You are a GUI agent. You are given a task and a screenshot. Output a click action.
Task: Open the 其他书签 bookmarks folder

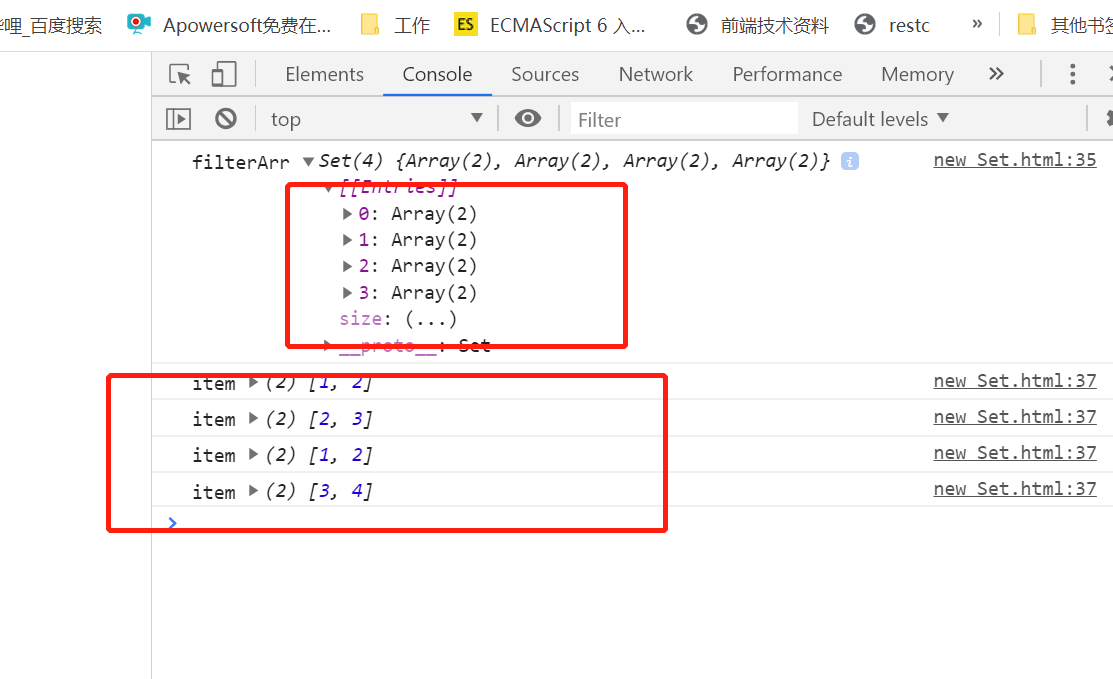[1064, 26]
